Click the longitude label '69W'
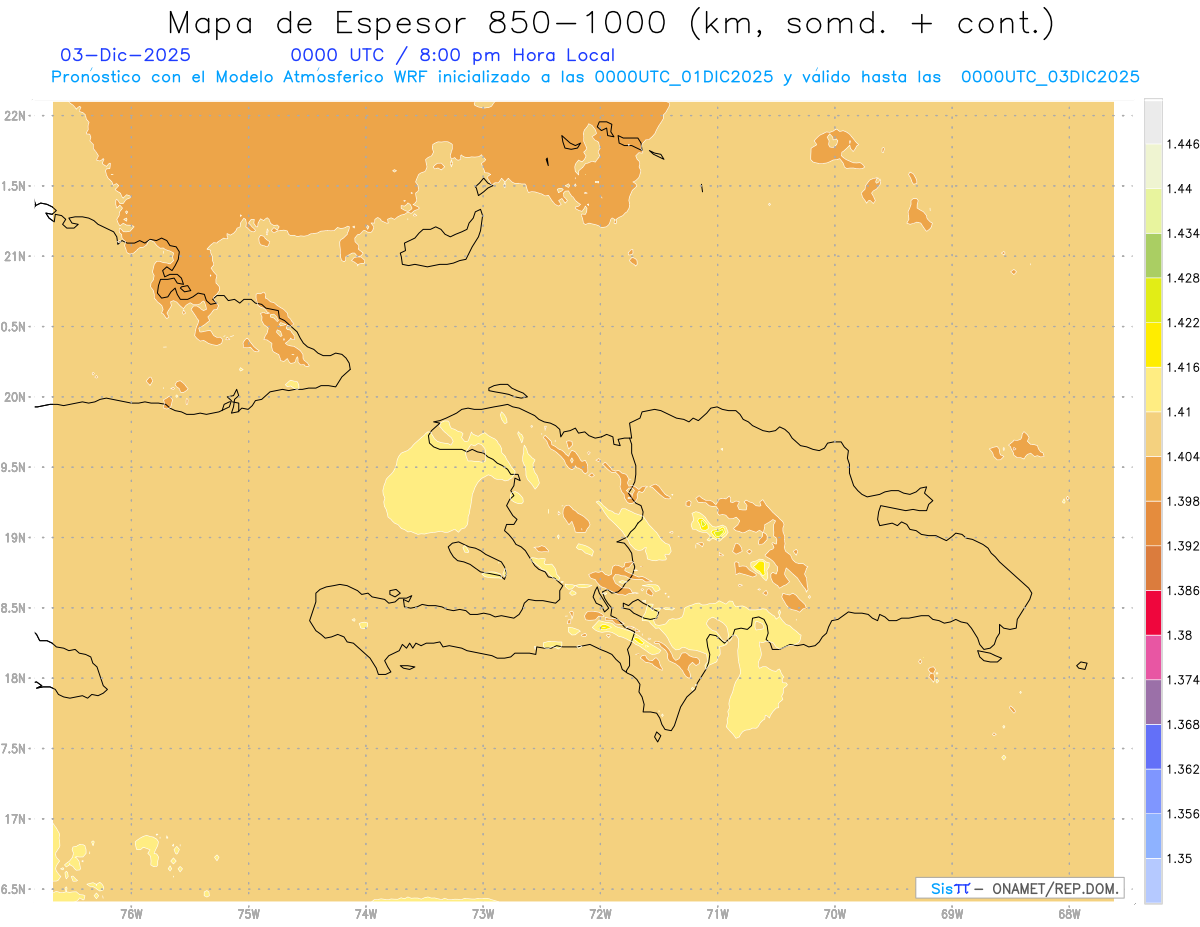The height and width of the screenshot is (927, 1200). coord(952,913)
